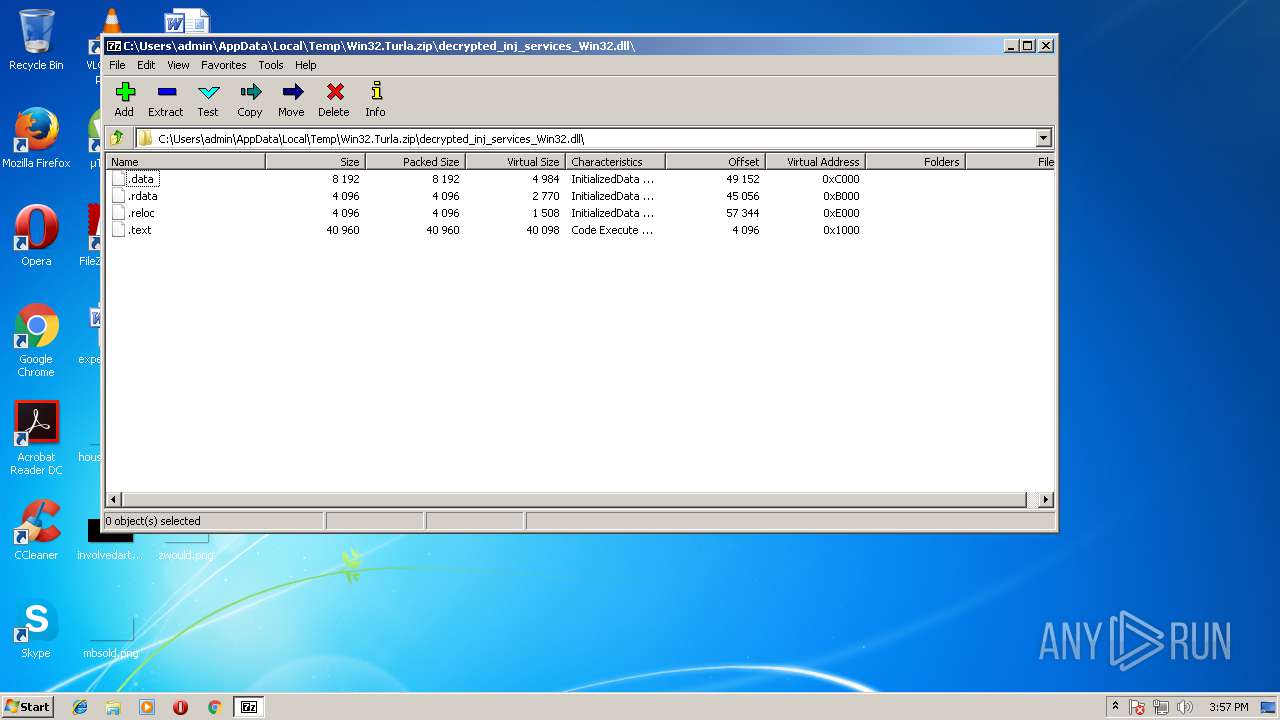
Task: Click the horizontal scrollbar left arrow
Action: (114, 499)
